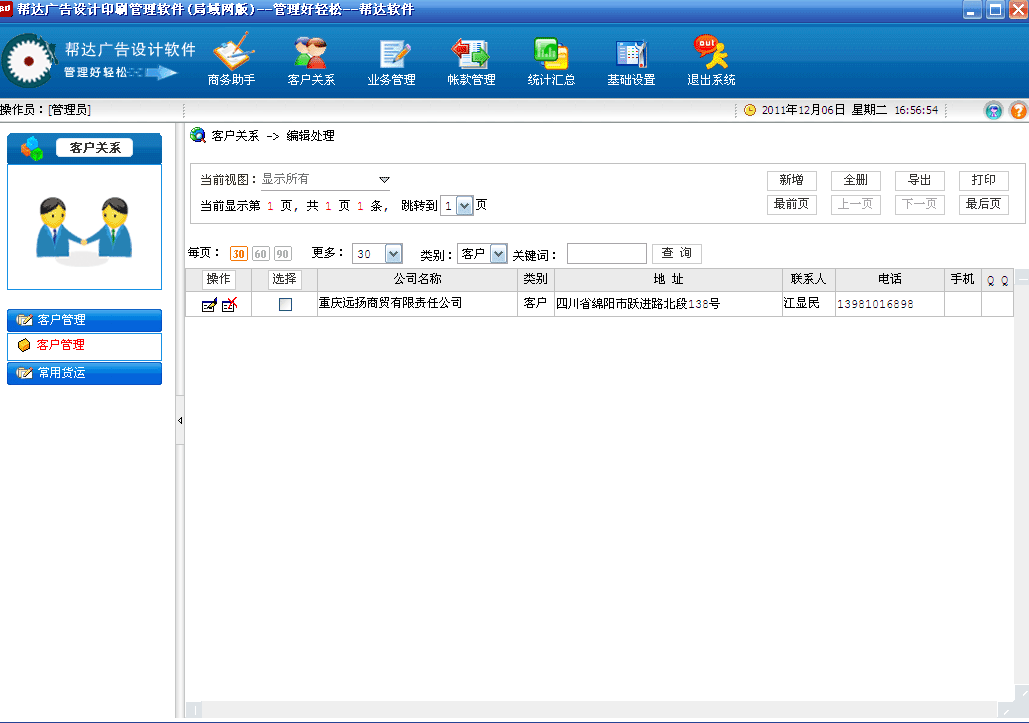1029x723 pixels.
Task: Tick the checkbox for 重庆远扬商贸有限责任公司
Action: (285, 304)
